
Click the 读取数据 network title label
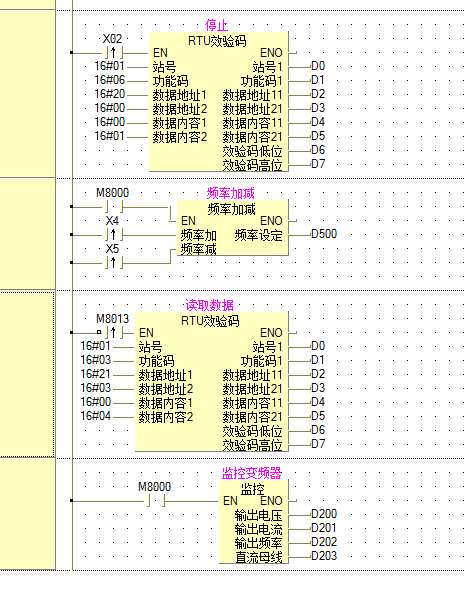210,305
